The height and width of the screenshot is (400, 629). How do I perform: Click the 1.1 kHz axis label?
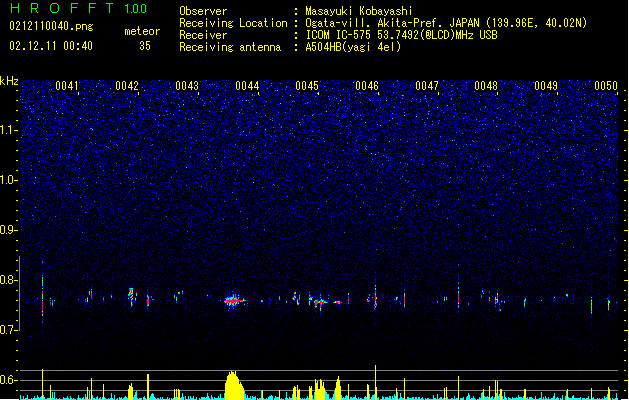pyautogui.click(x=8, y=130)
